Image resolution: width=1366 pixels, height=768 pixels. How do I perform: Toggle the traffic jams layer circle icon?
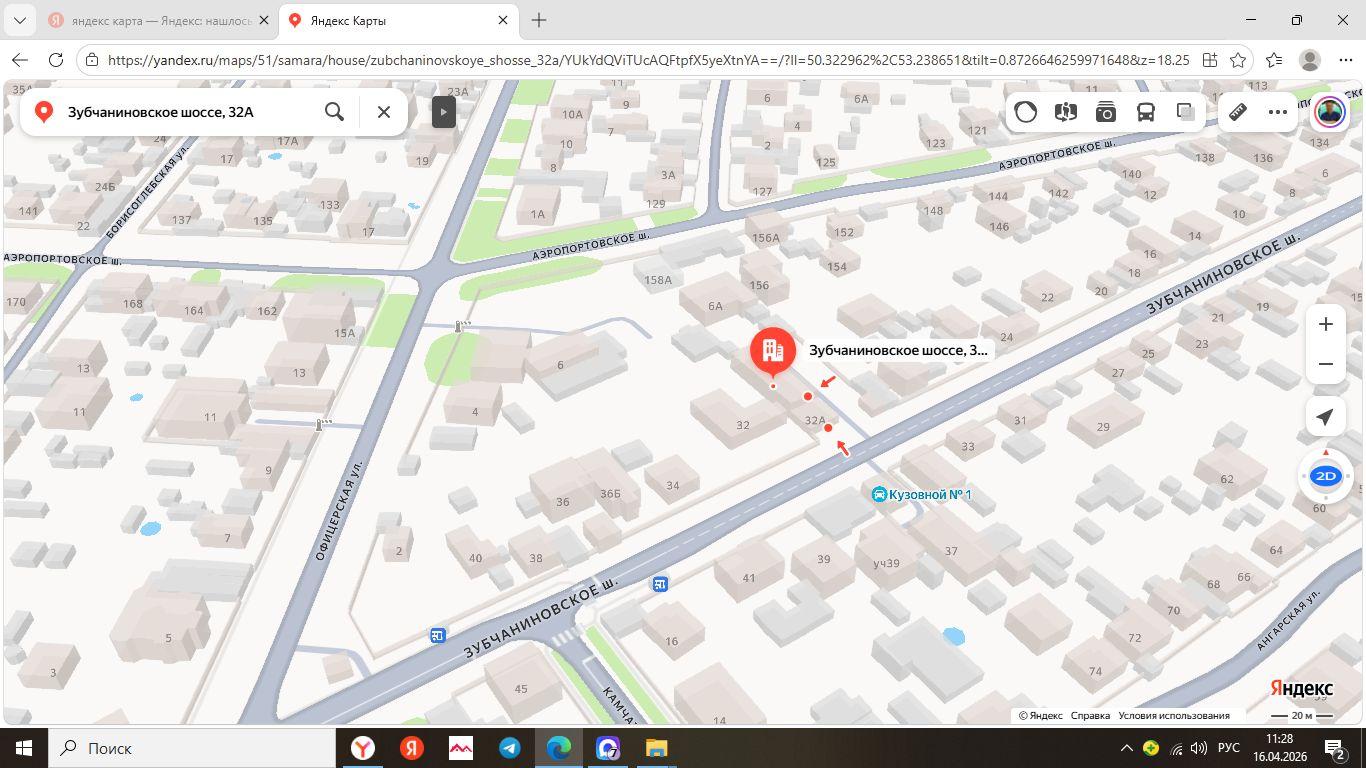[x=1026, y=112]
